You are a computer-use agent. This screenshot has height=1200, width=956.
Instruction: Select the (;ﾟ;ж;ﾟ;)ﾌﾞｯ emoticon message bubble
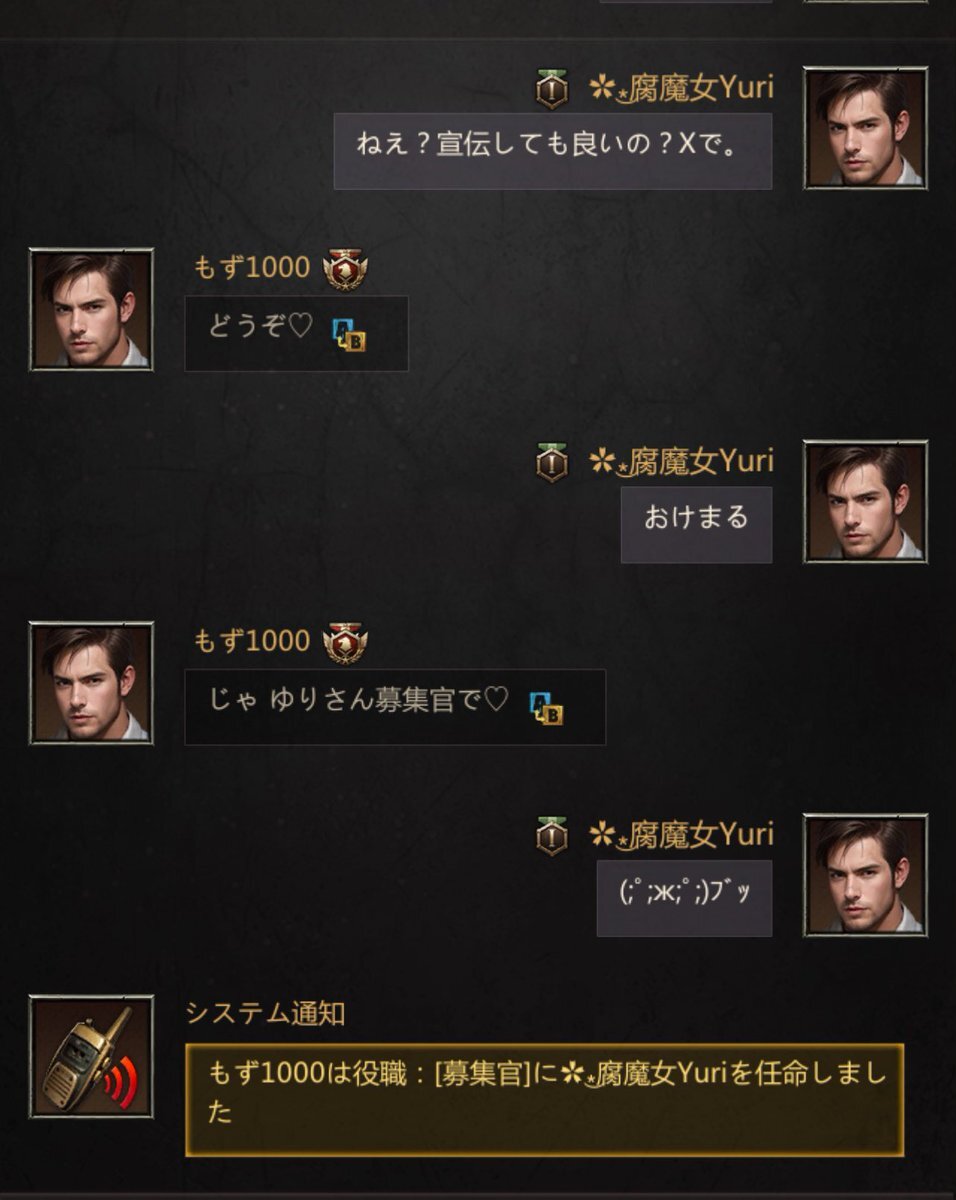[x=684, y=898]
